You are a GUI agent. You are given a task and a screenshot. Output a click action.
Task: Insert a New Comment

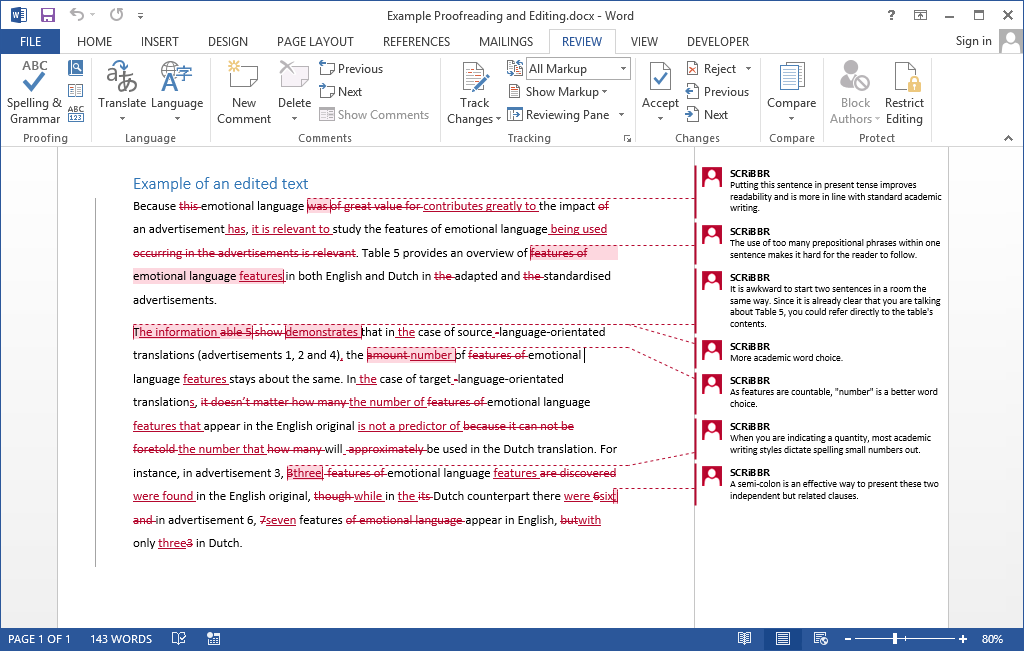[x=243, y=90]
